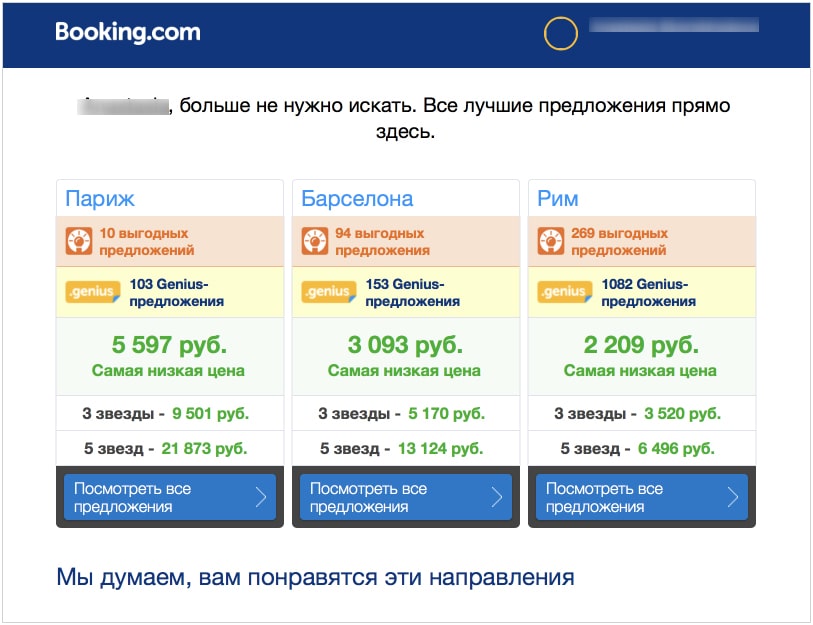Click '1082 Genius-предложения' text
This screenshot has height=625, width=813.
tap(649, 293)
